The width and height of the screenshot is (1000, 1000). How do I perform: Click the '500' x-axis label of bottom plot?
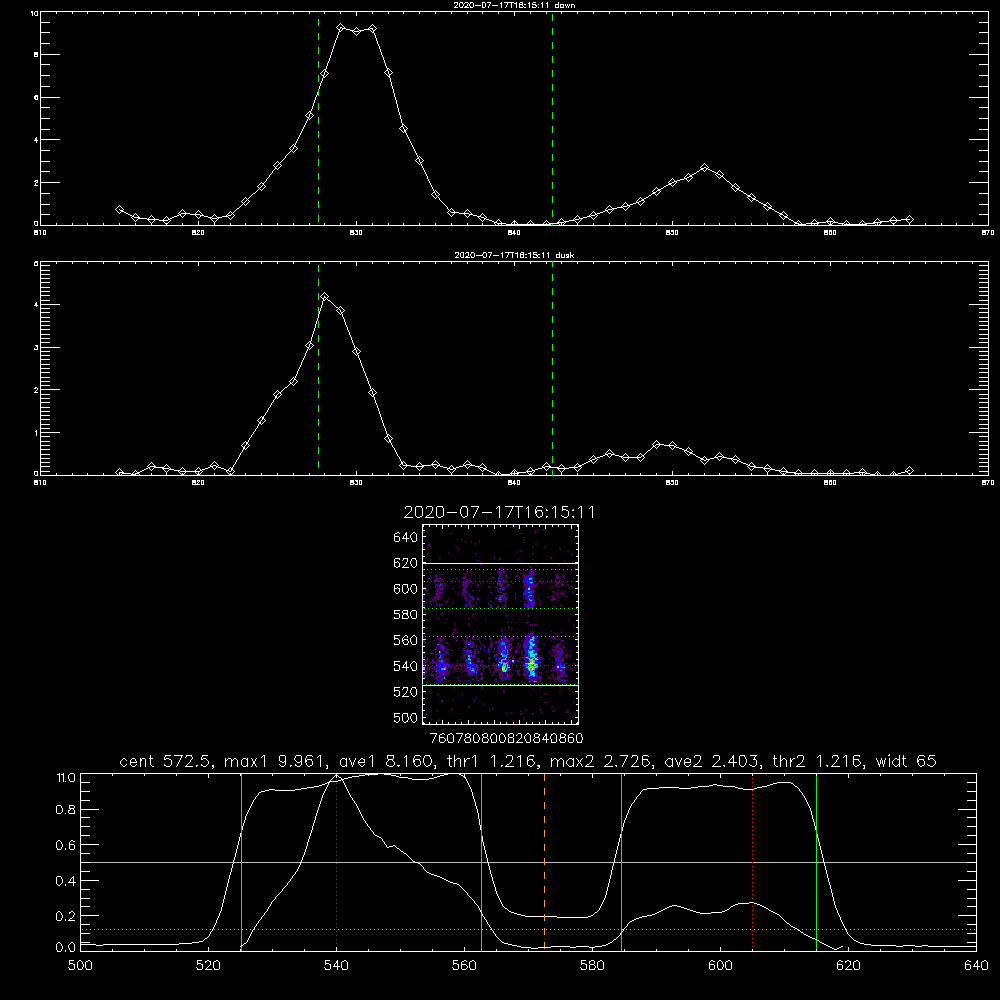(80, 966)
